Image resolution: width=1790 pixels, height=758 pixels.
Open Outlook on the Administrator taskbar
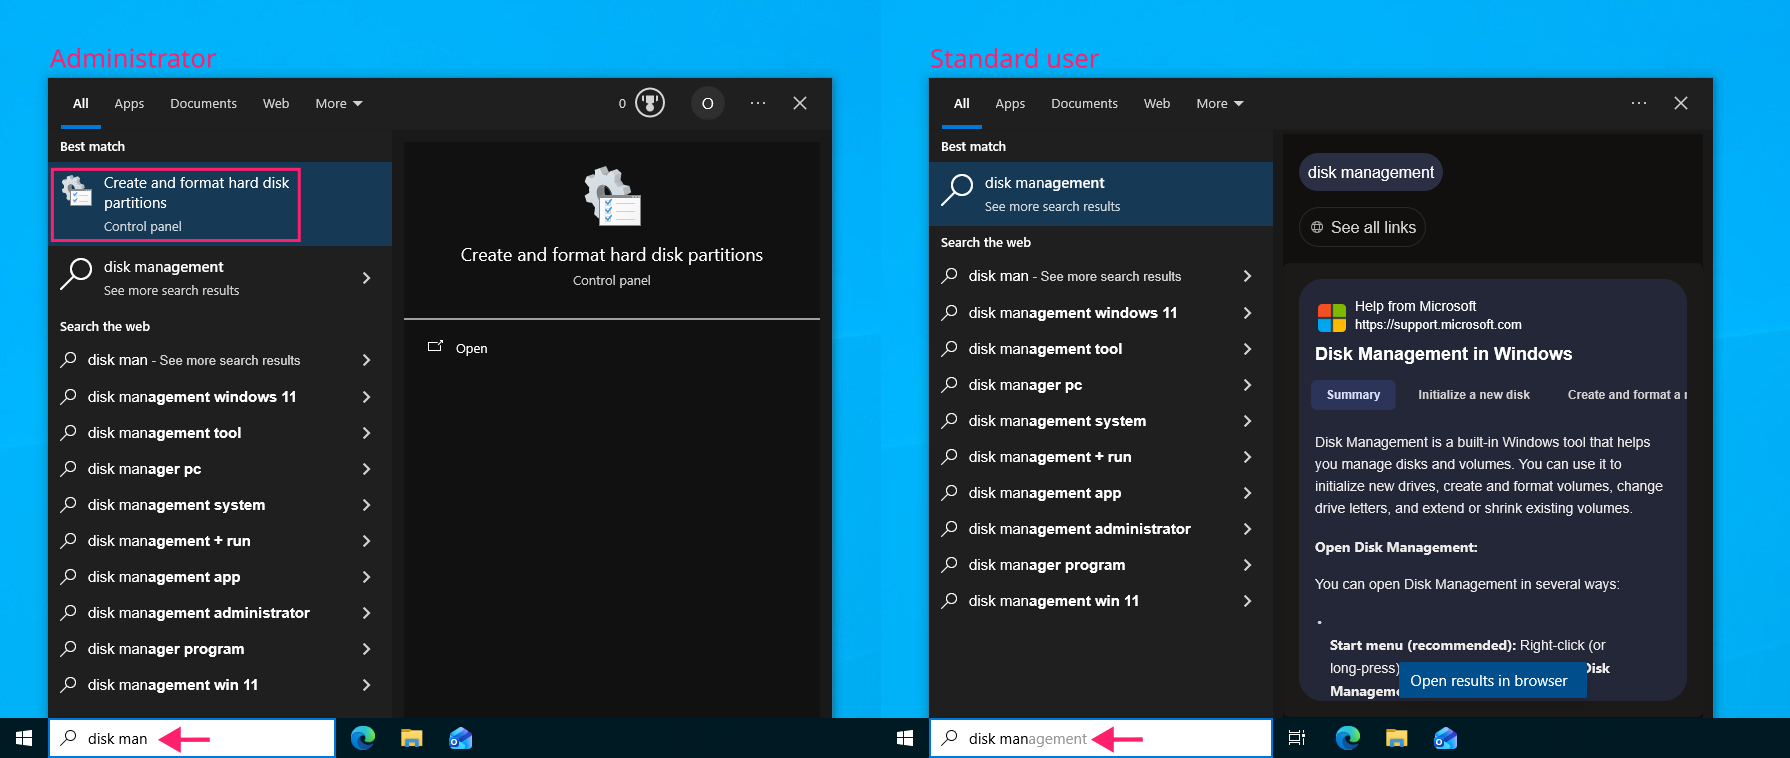coord(460,738)
